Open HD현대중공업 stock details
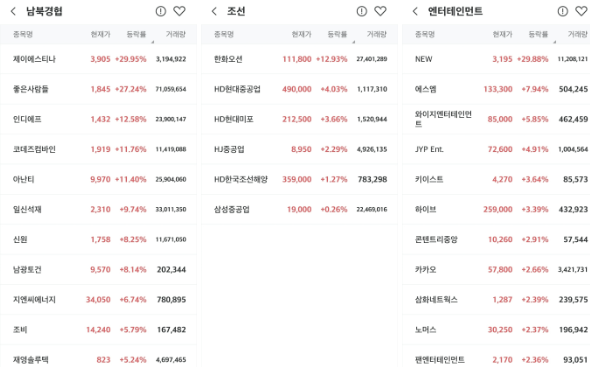The width and height of the screenshot is (590, 367). (299, 89)
